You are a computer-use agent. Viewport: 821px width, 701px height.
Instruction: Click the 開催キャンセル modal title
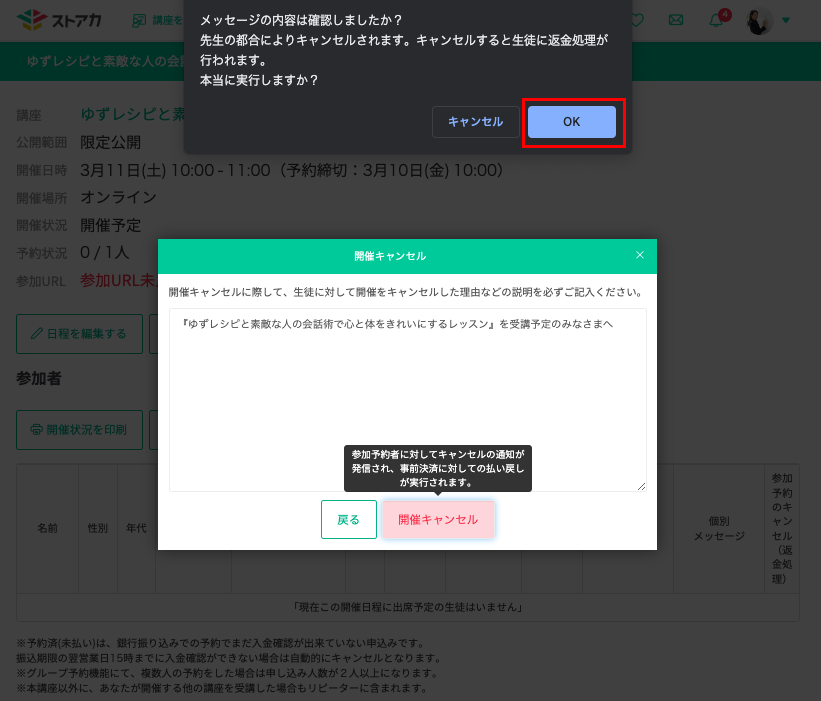(x=390, y=256)
